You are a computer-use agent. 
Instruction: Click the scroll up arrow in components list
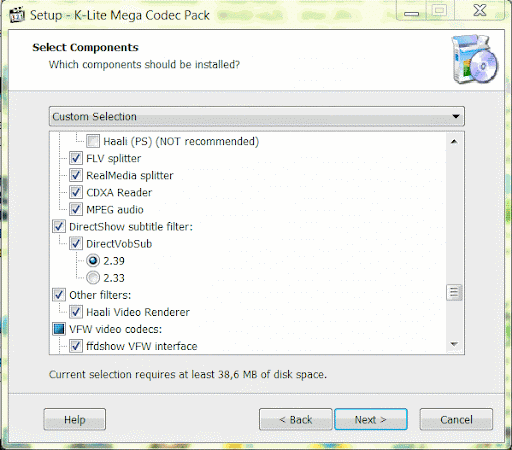tap(454, 142)
